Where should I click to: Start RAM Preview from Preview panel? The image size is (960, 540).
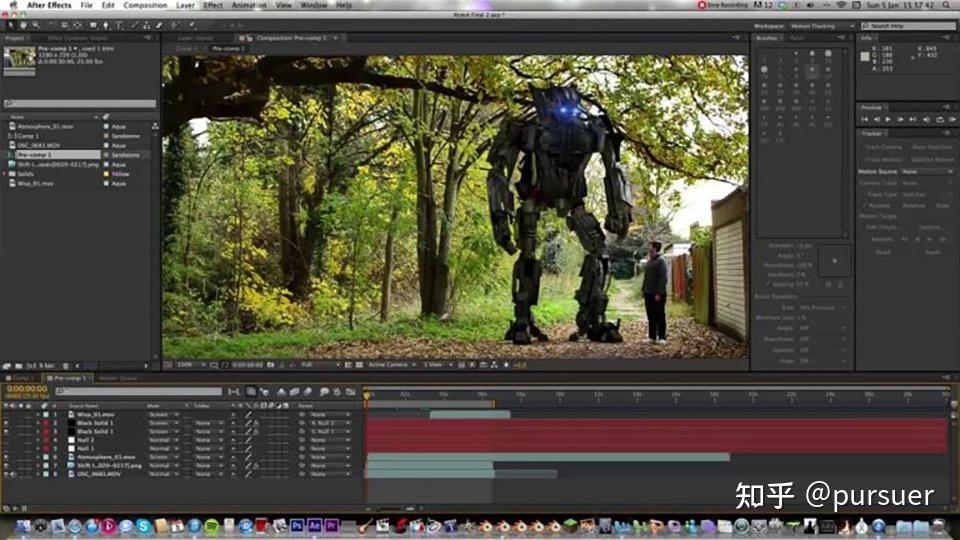pos(951,119)
